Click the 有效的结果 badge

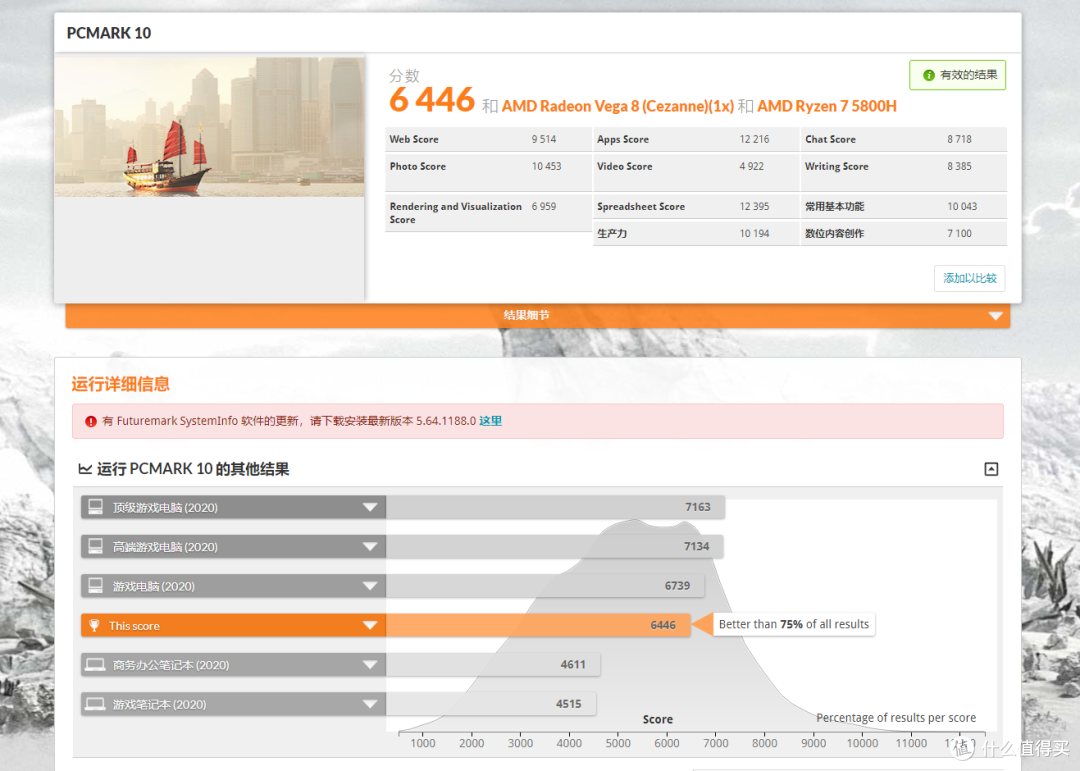(x=957, y=75)
